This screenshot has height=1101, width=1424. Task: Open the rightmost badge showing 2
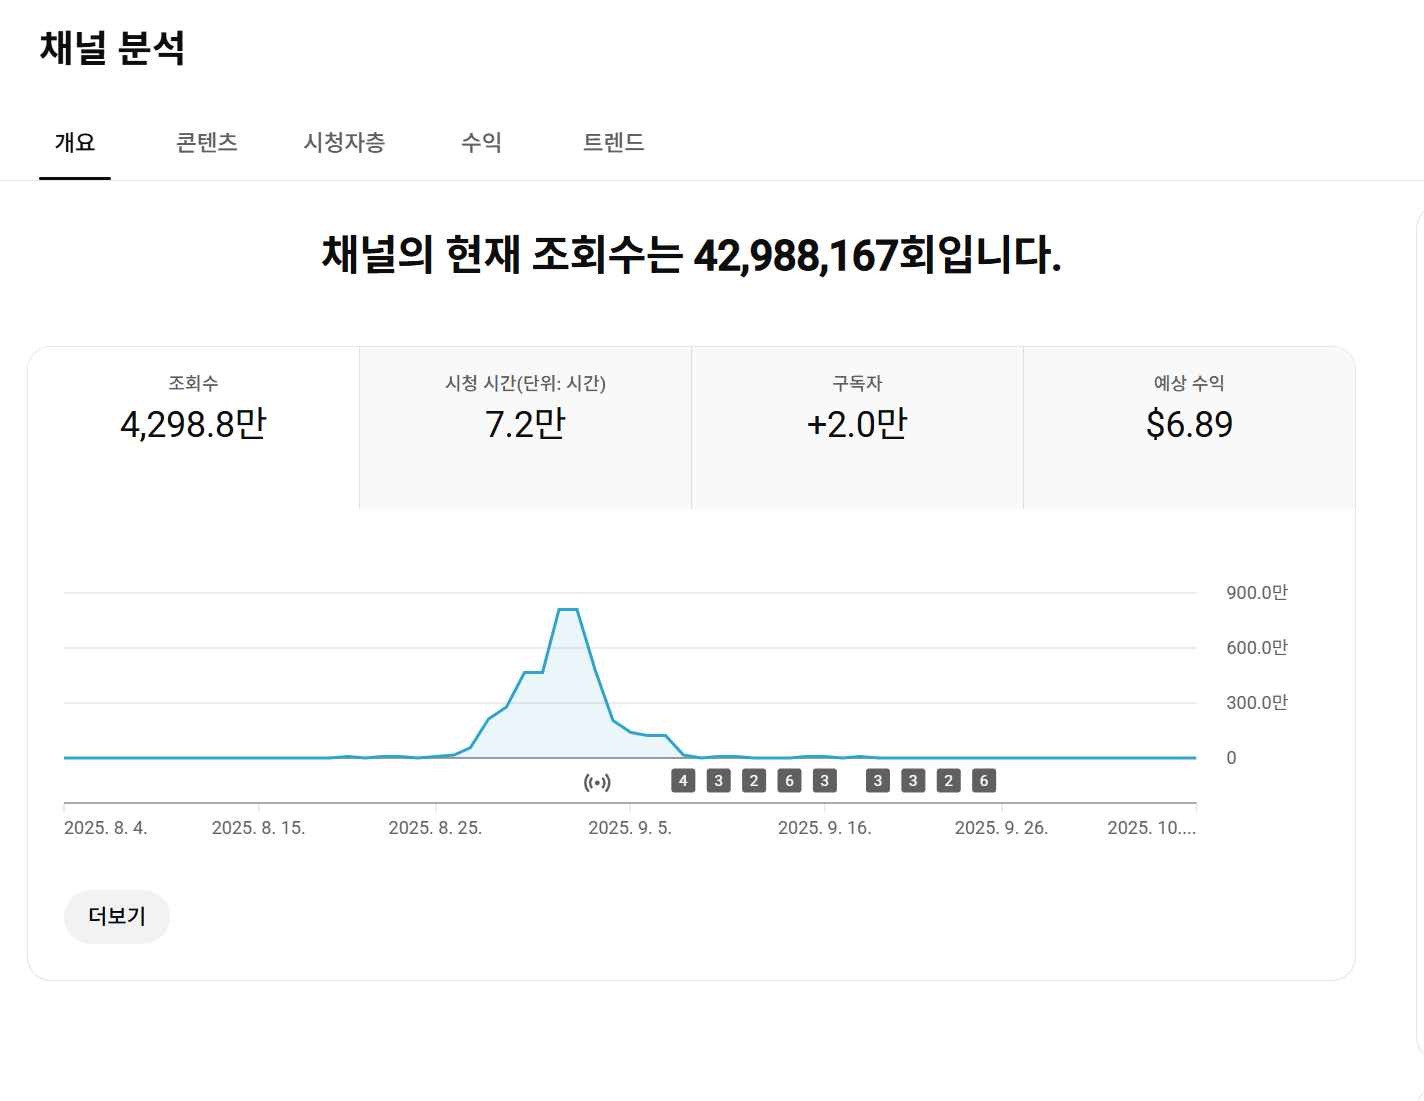(x=949, y=781)
